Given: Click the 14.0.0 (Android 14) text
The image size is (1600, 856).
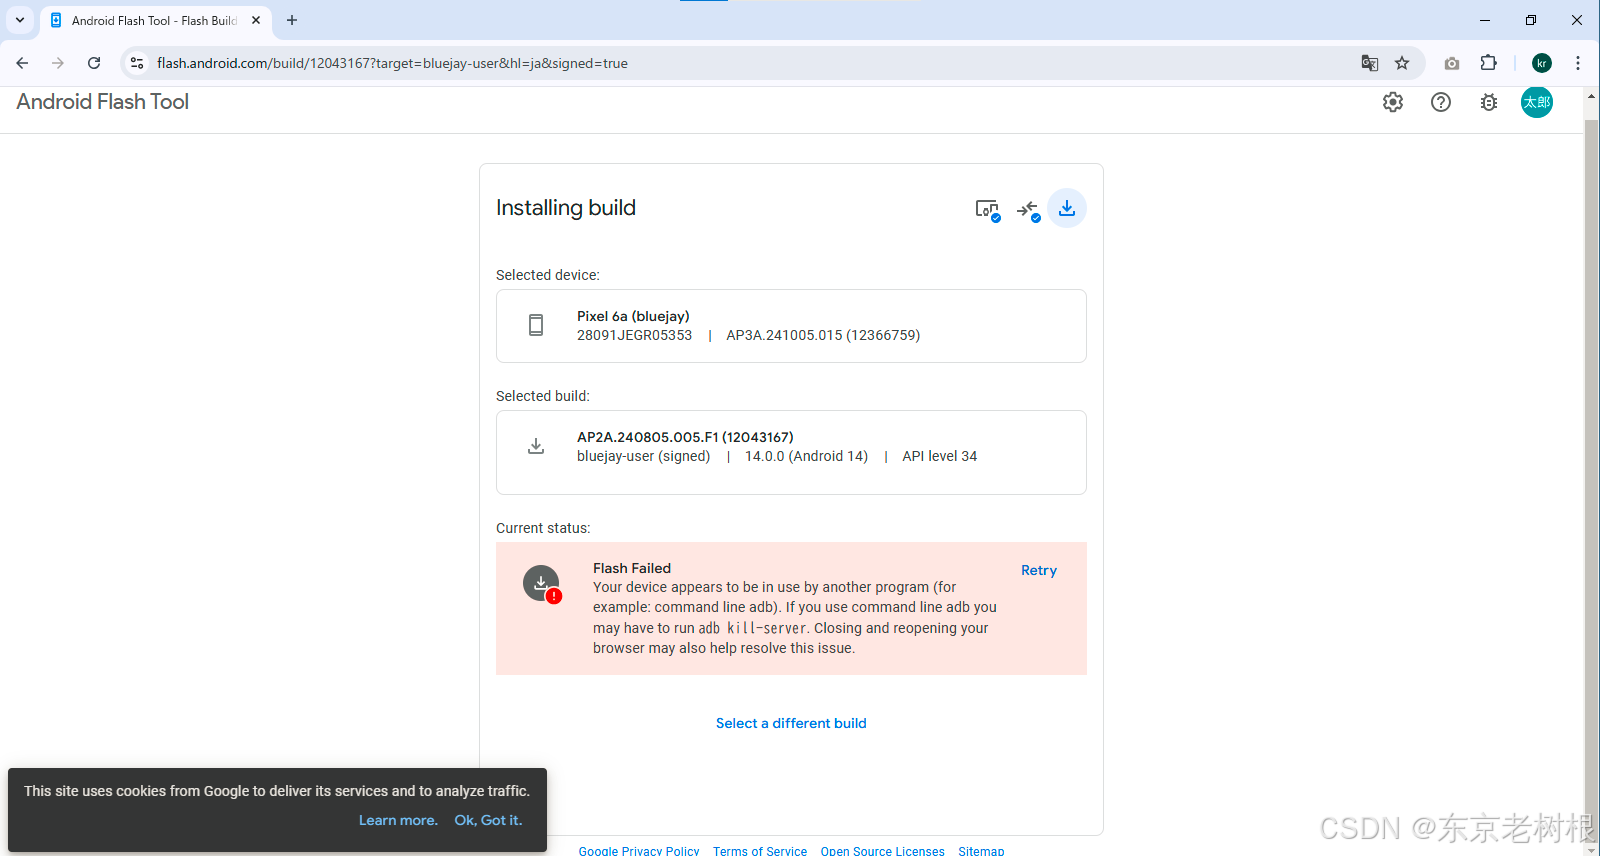Looking at the screenshot, I should click(x=806, y=456).
